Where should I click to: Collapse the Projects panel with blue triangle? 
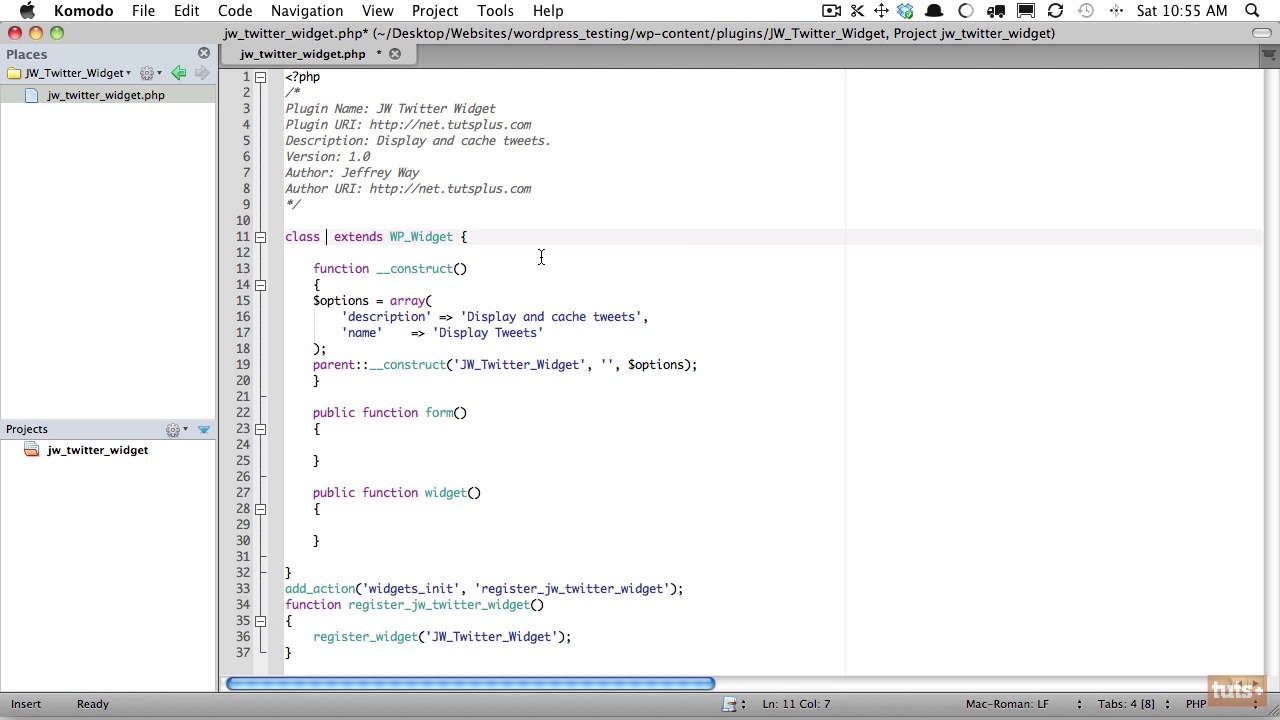(204, 430)
